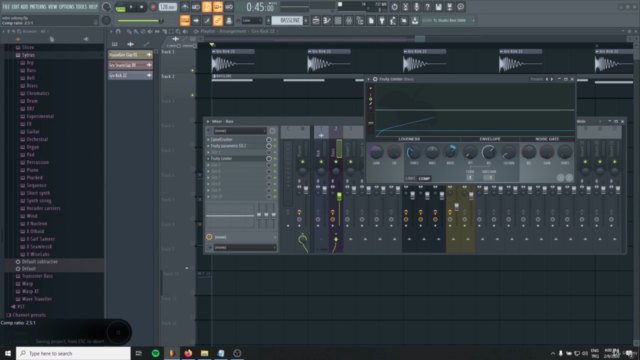Viewport: 640px width, 360px height.
Task: Select the Fruity Limiter effect slot
Action: (x=237, y=158)
